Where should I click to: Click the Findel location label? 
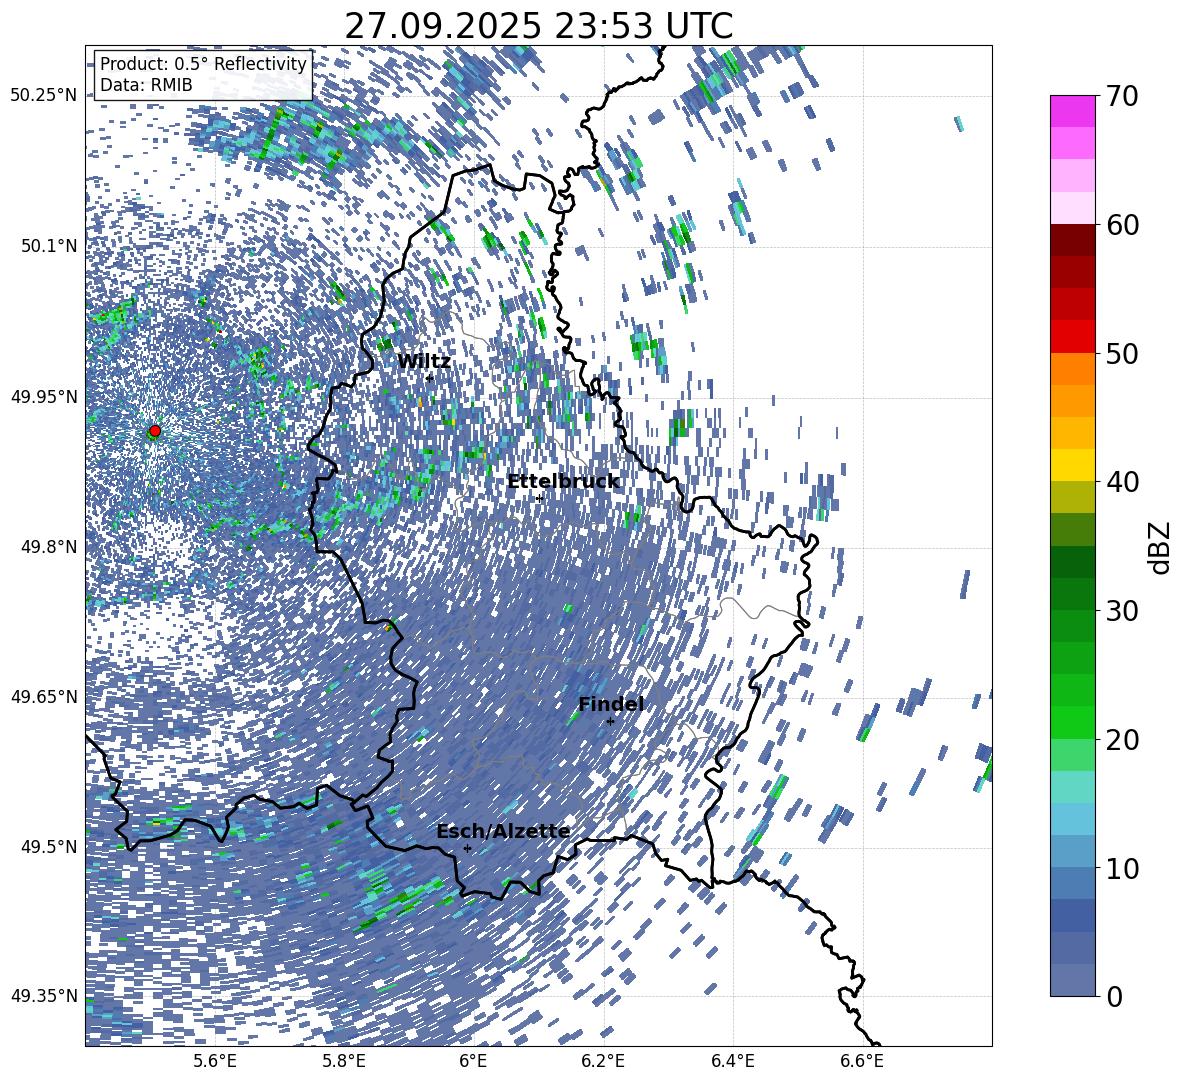click(x=611, y=704)
